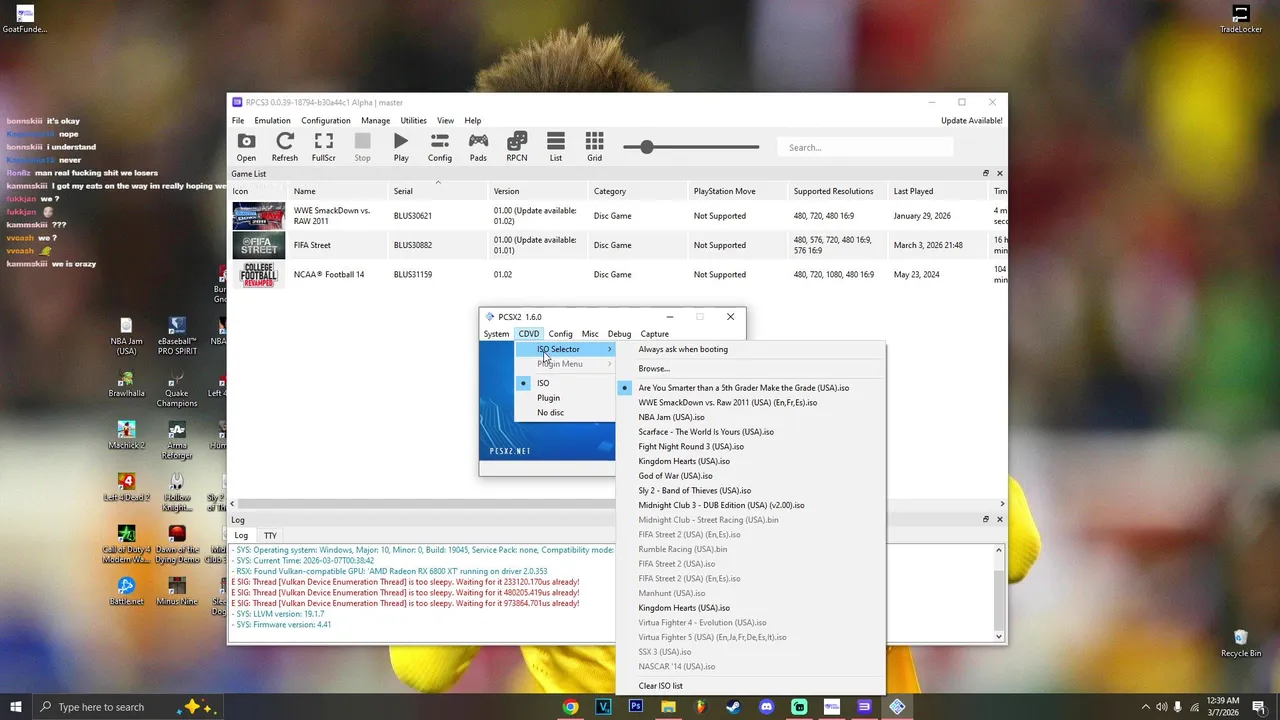Open Steam from the taskbar
Image resolution: width=1280 pixels, height=720 pixels.
733,707
